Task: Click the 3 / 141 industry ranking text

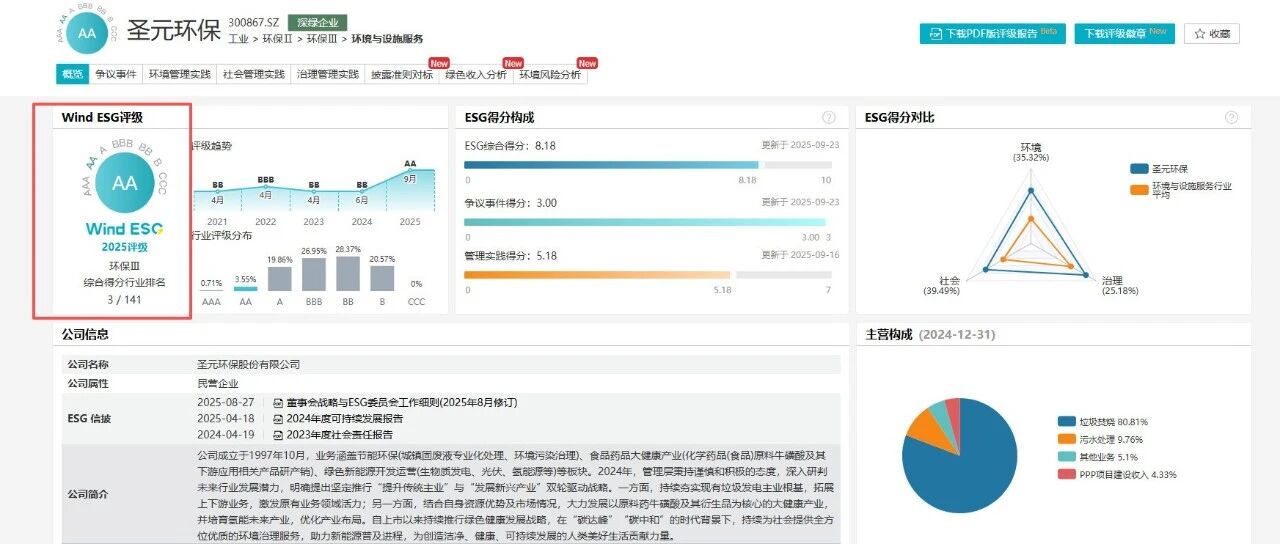Action: coord(125,299)
